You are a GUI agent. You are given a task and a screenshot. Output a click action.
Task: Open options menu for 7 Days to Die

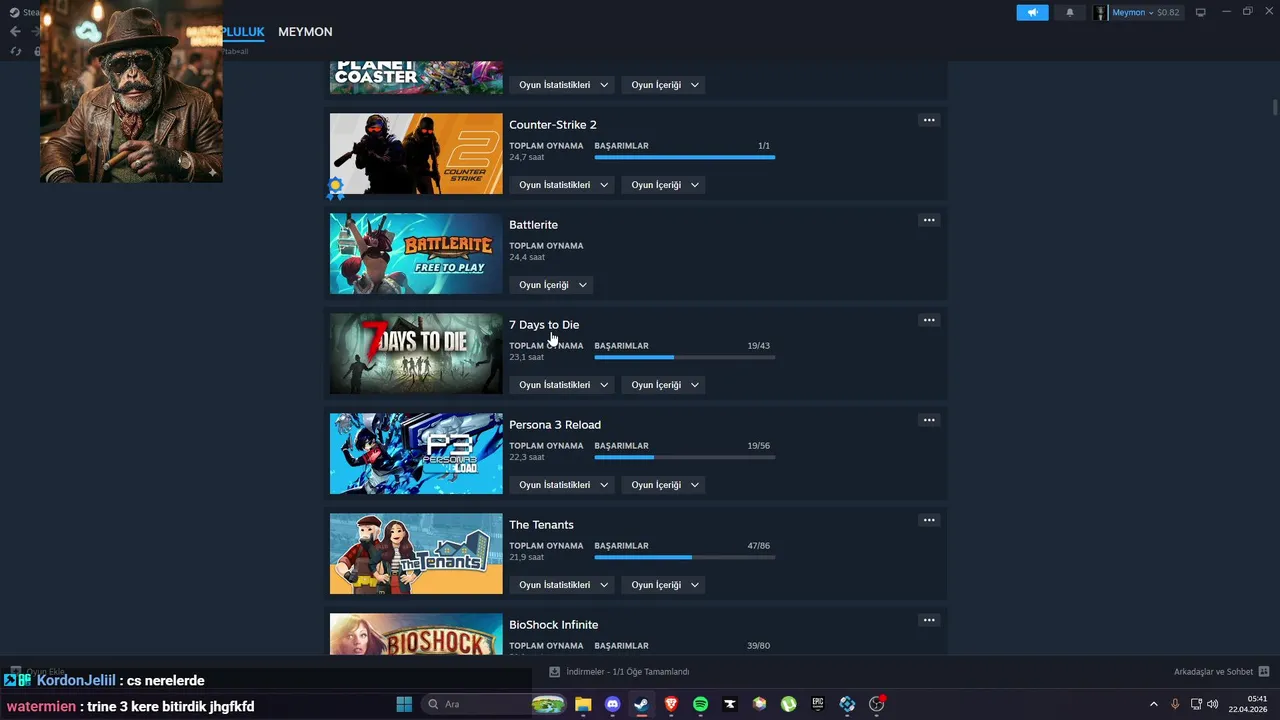click(929, 320)
